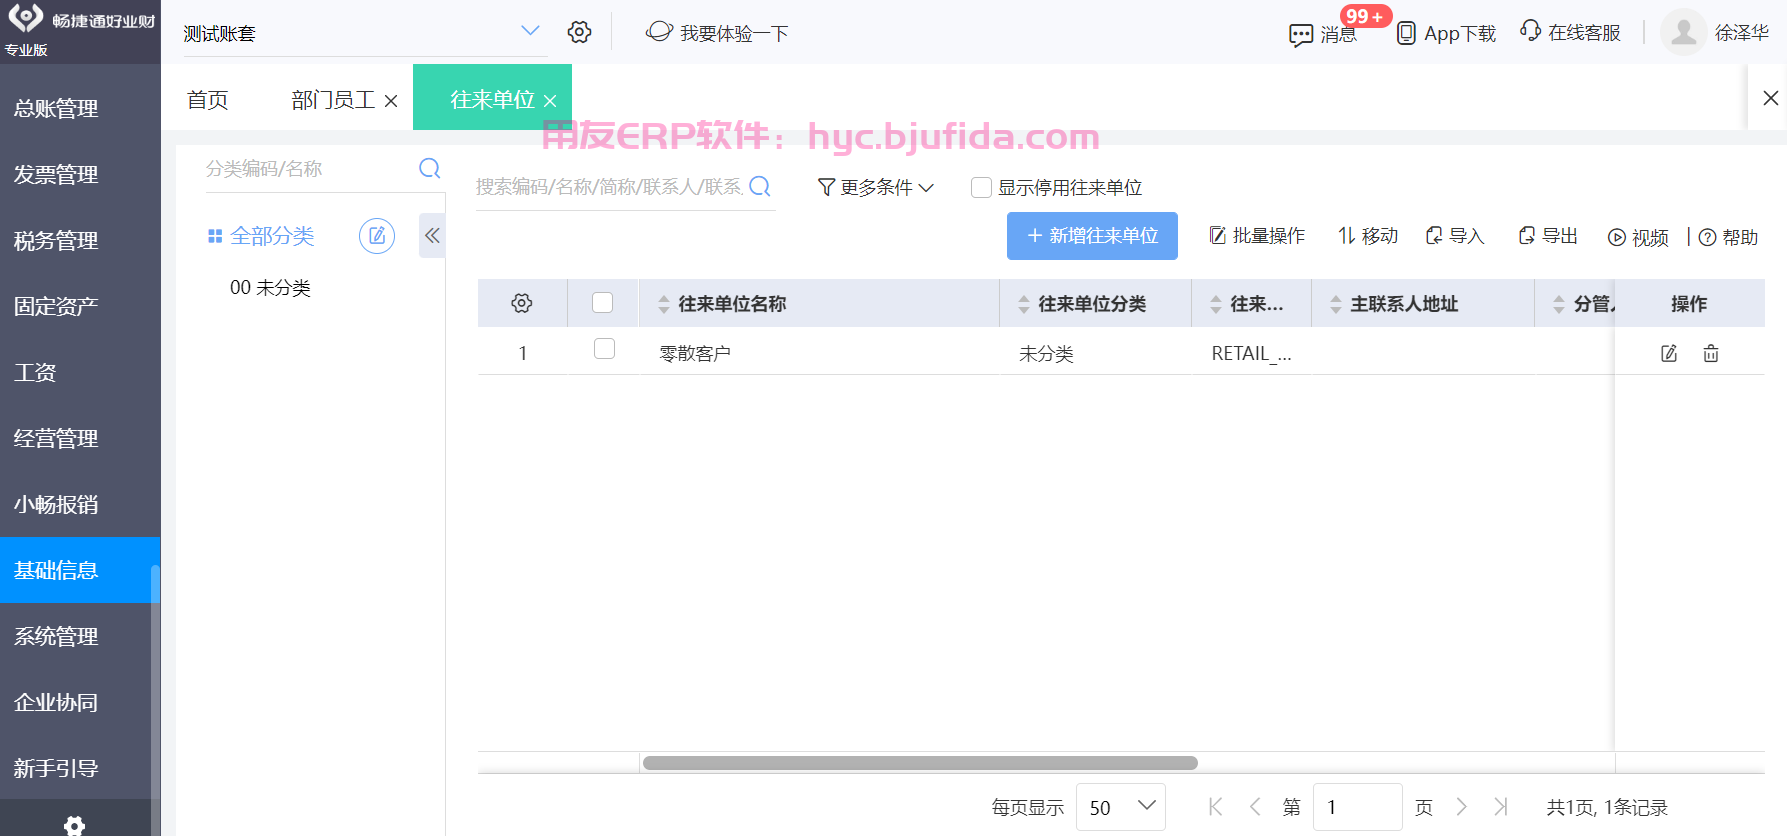1787x836 pixels.
Task: Click the 移动 move tool
Action: click(1368, 236)
